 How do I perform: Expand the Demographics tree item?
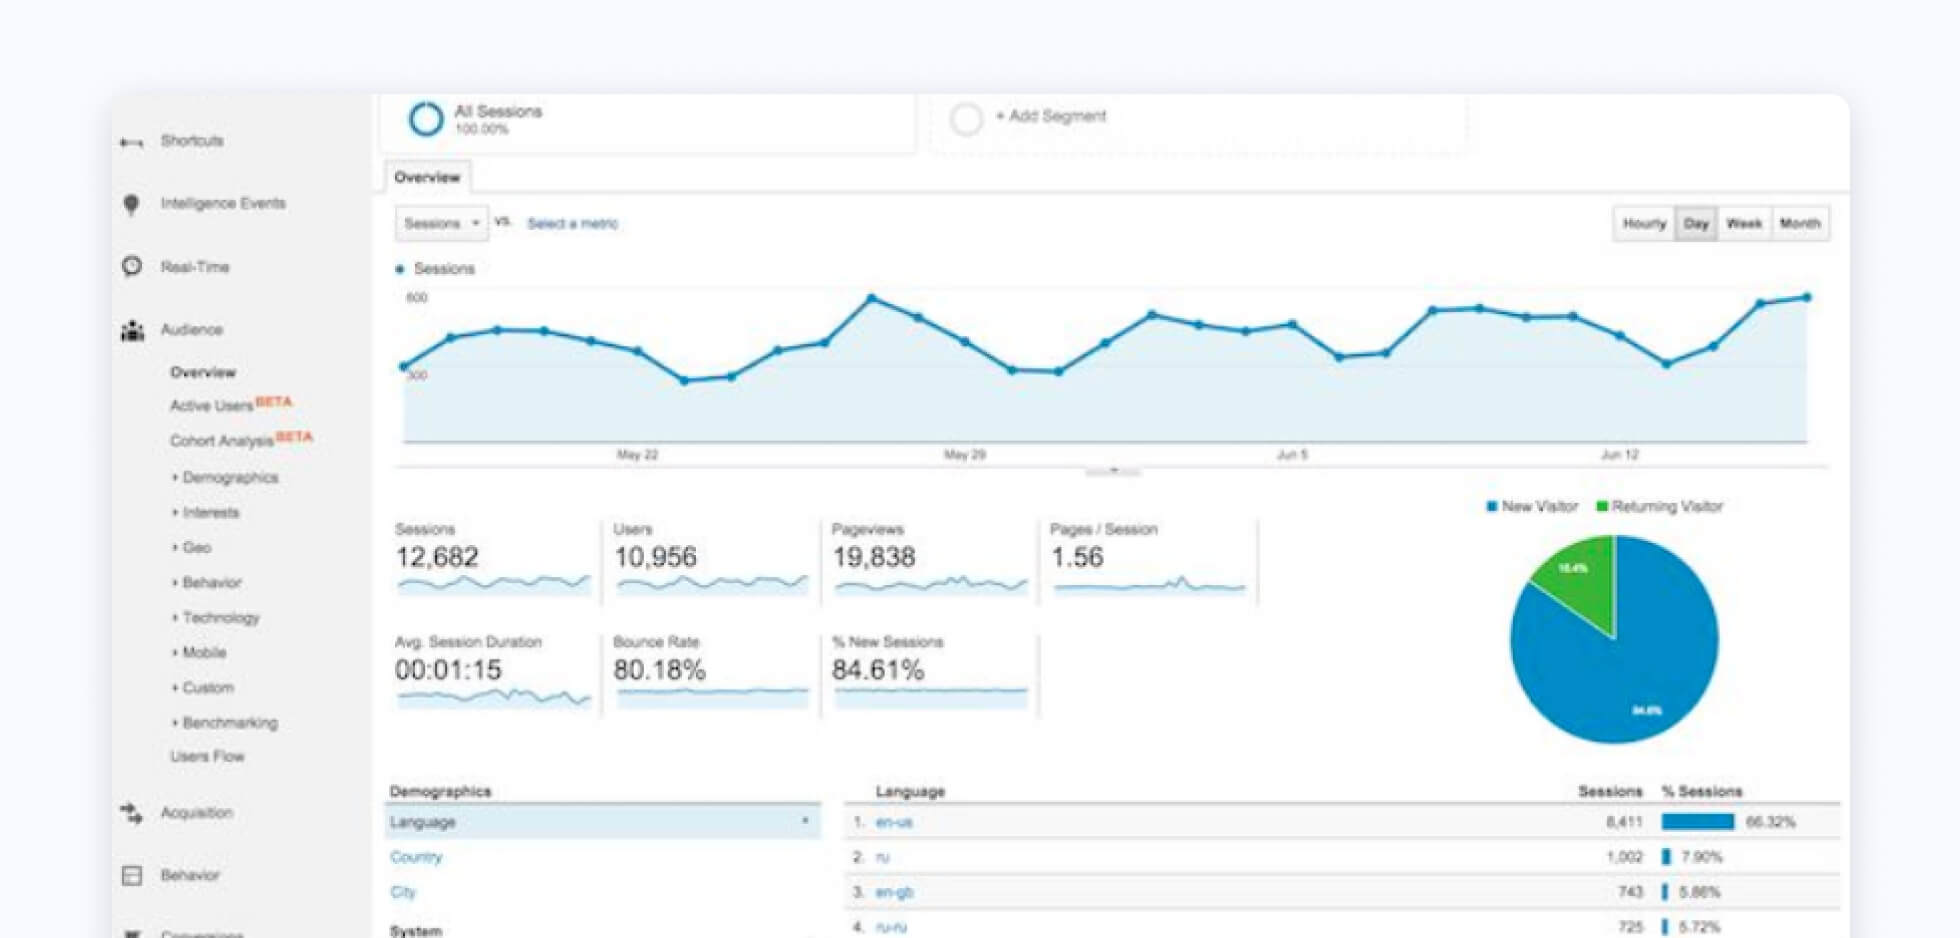point(229,478)
